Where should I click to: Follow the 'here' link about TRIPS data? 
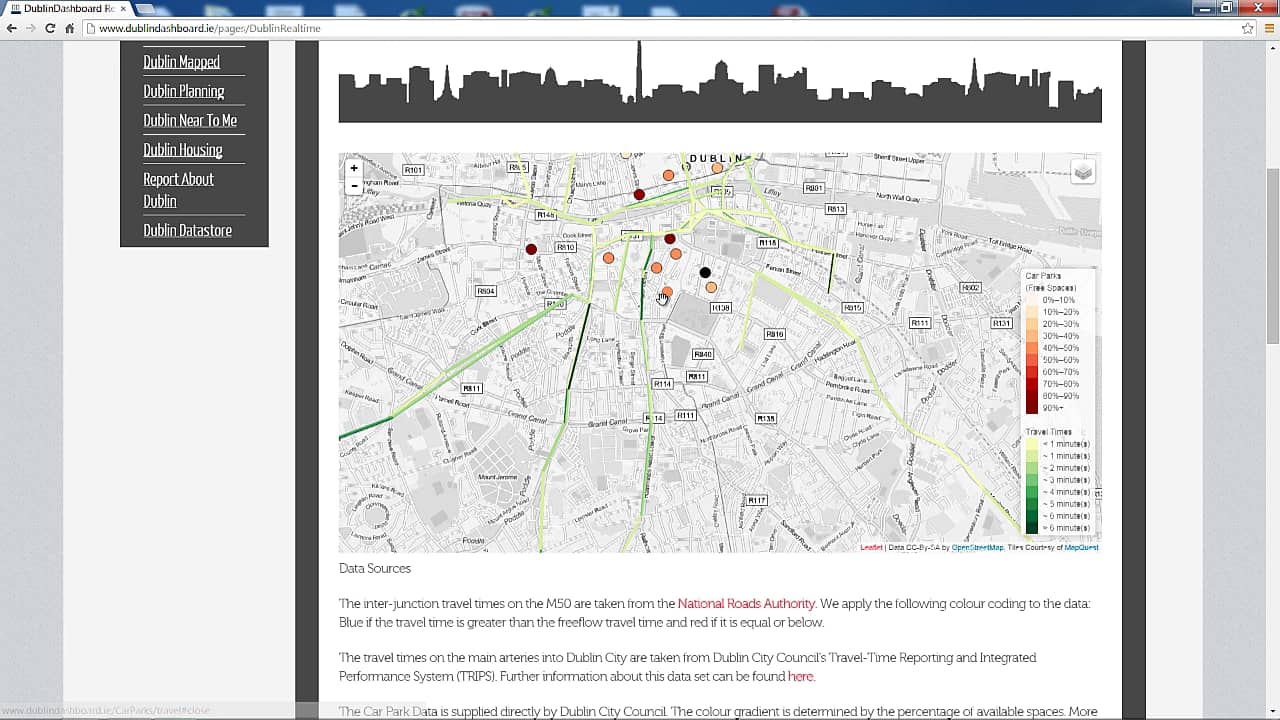[x=800, y=677]
